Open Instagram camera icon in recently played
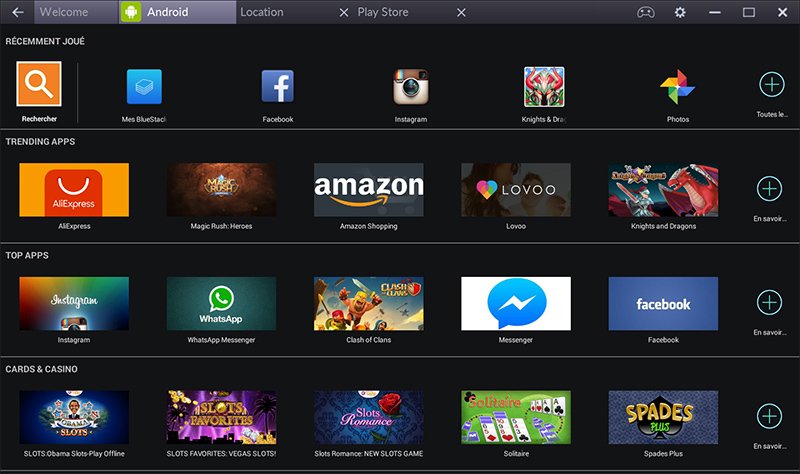The image size is (800, 474). [411, 86]
